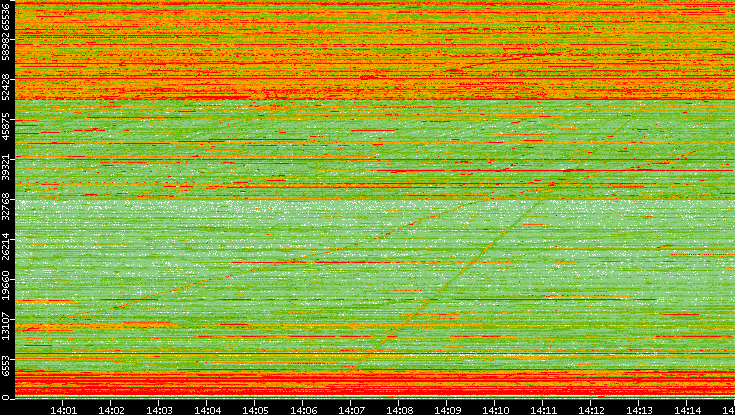Select the 14:14 time axis label
Viewport: 735px width, 415px height.
687,410
